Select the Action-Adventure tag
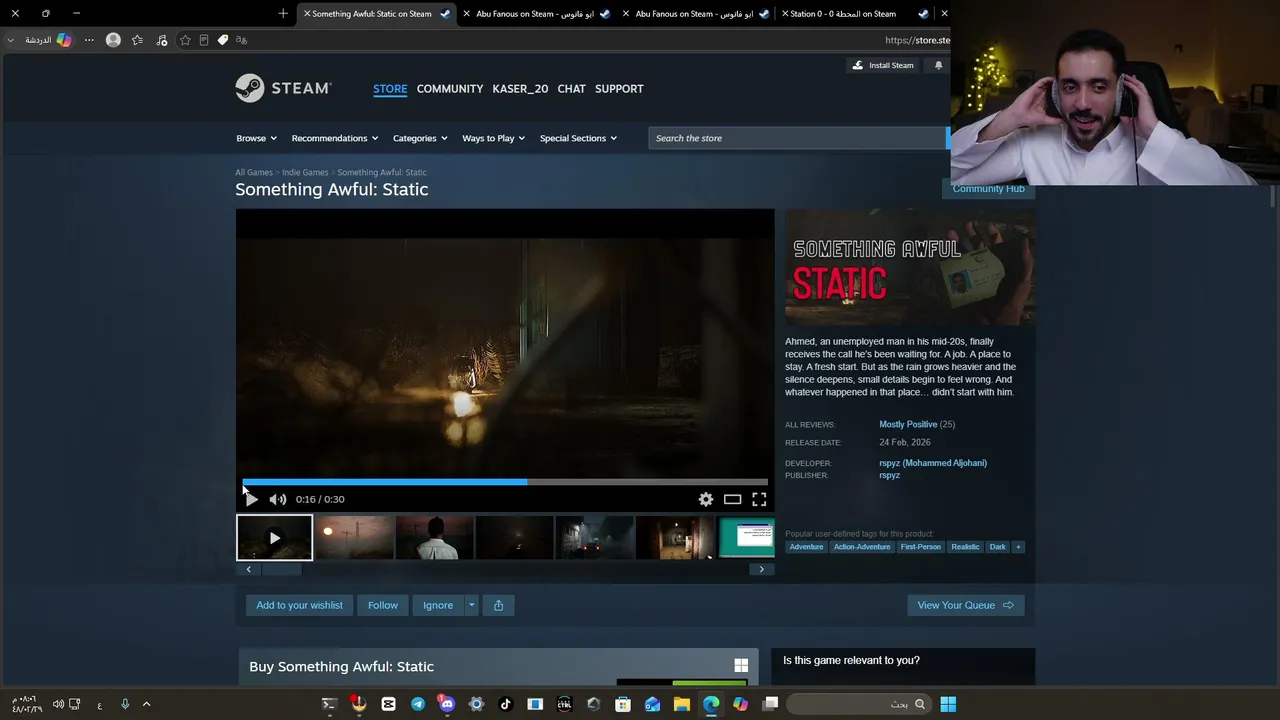Viewport: 1280px width, 720px height. (x=862, y=547)
